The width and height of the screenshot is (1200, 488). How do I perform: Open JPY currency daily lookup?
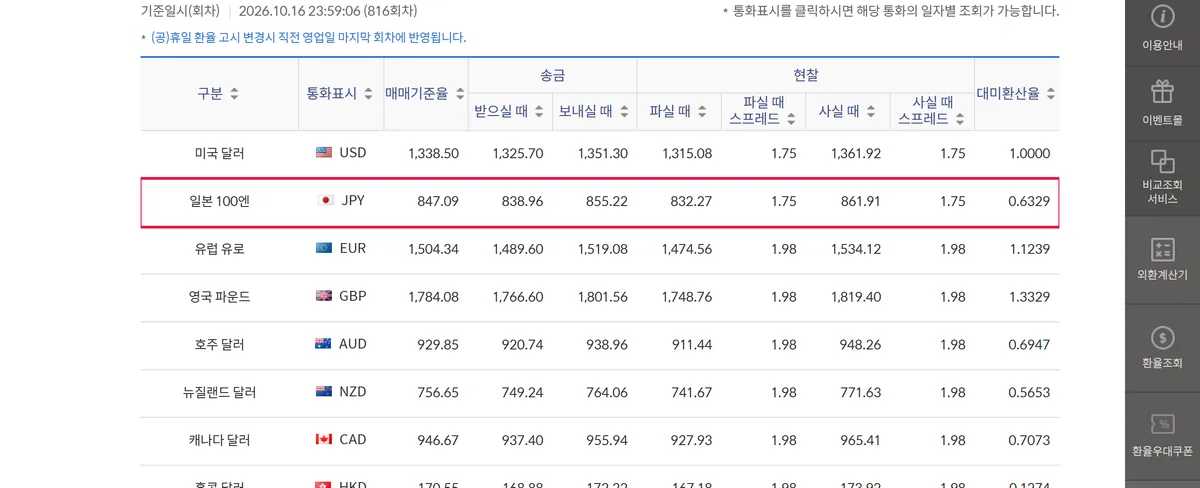click(x=353, y=201)
